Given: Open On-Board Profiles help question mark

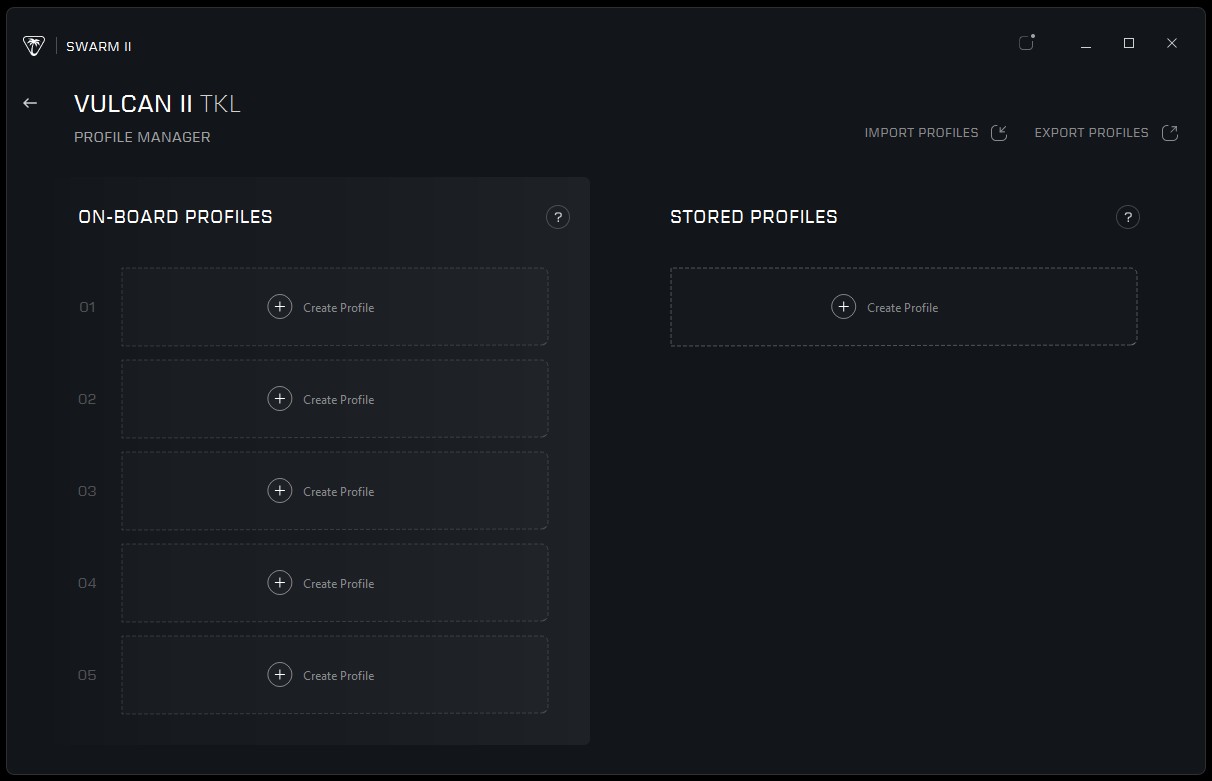Looking at the screenshot, I should click(x=558, y=217).
